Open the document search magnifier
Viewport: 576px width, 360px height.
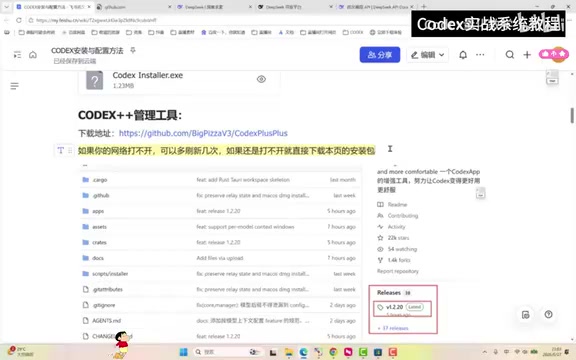(510, 55)
